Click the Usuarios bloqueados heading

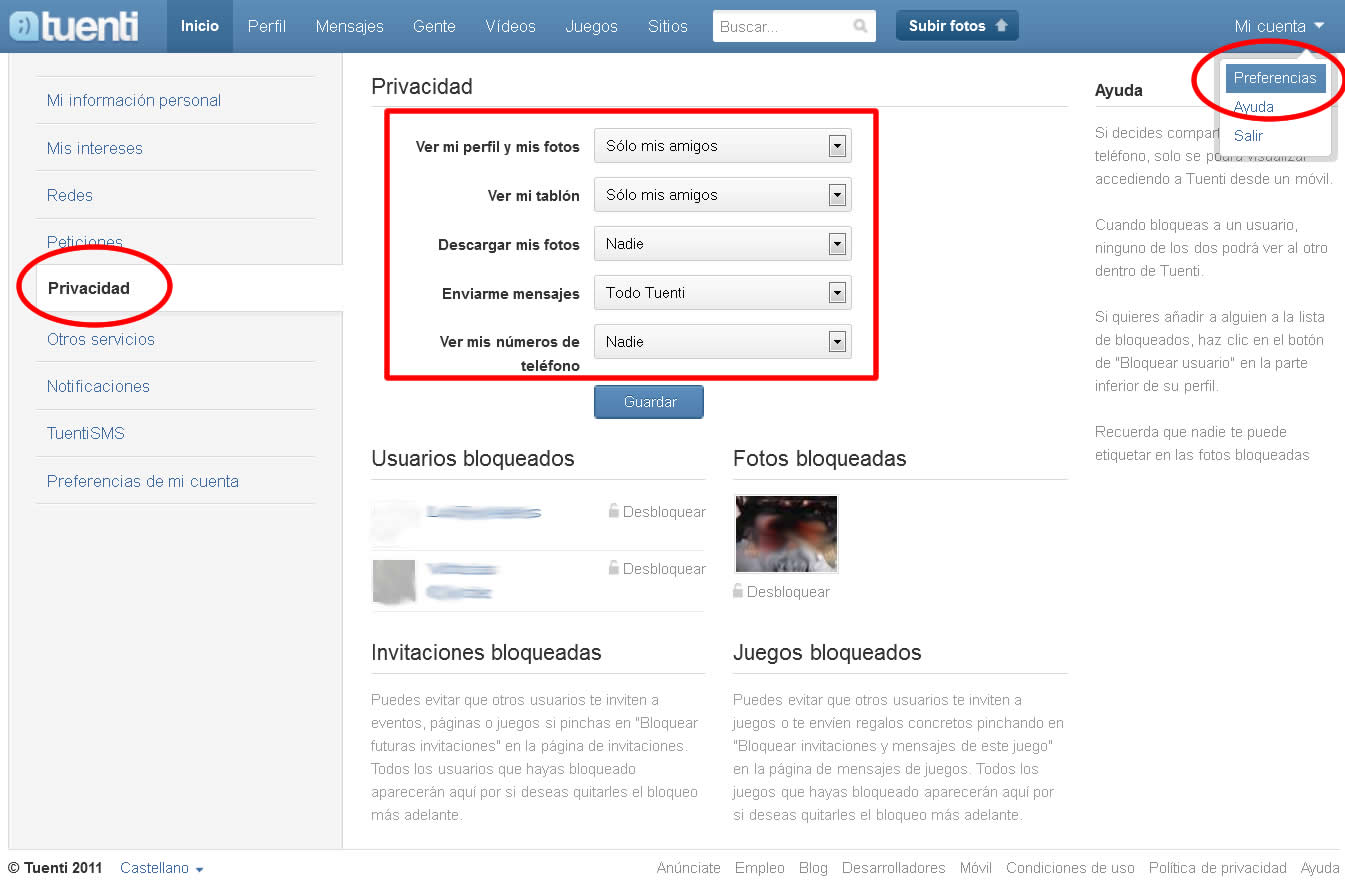[x=473, y=459]
